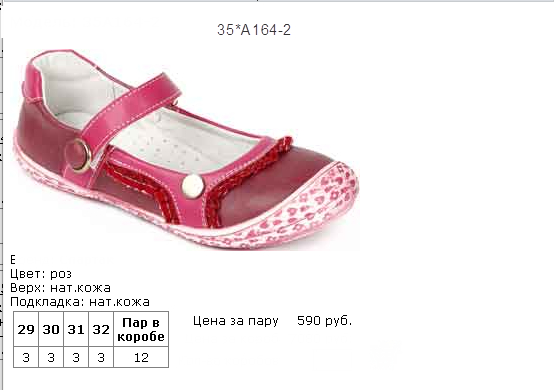
Task: Click the cell showing 12 pairs
Action: pos(141,357)
